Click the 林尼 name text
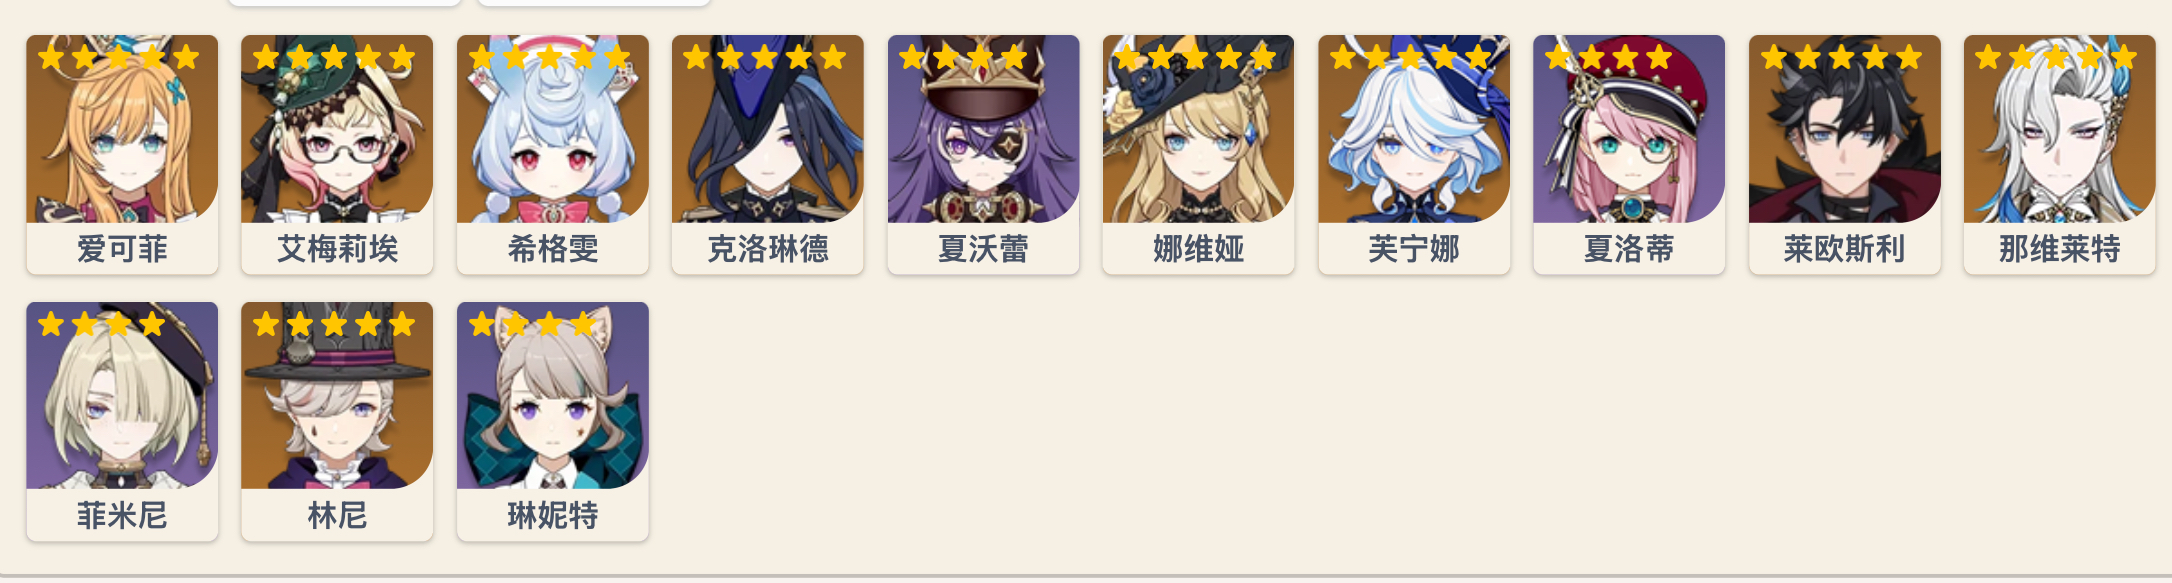The width and height of the screenshot is (2172, 583). coord(337,516)
